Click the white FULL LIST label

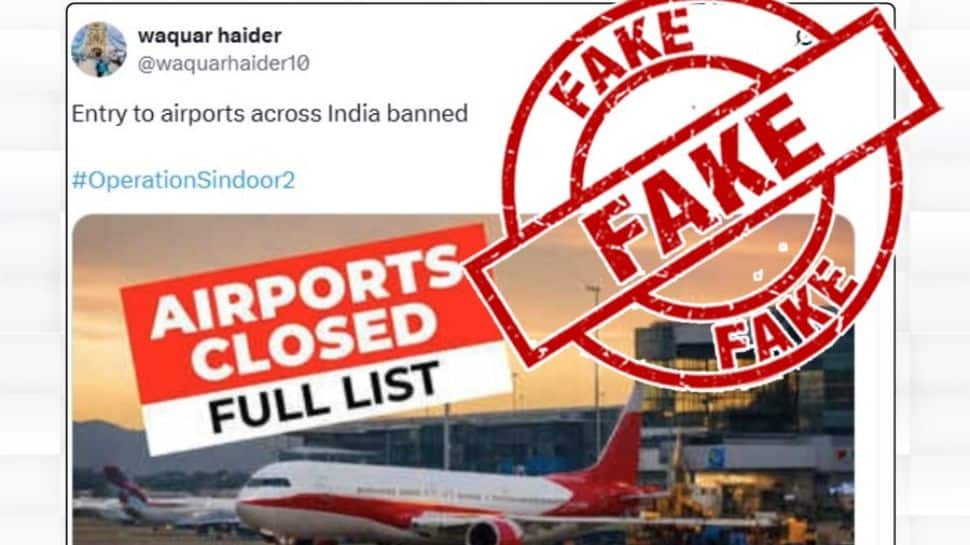click(x=325, y=397)
